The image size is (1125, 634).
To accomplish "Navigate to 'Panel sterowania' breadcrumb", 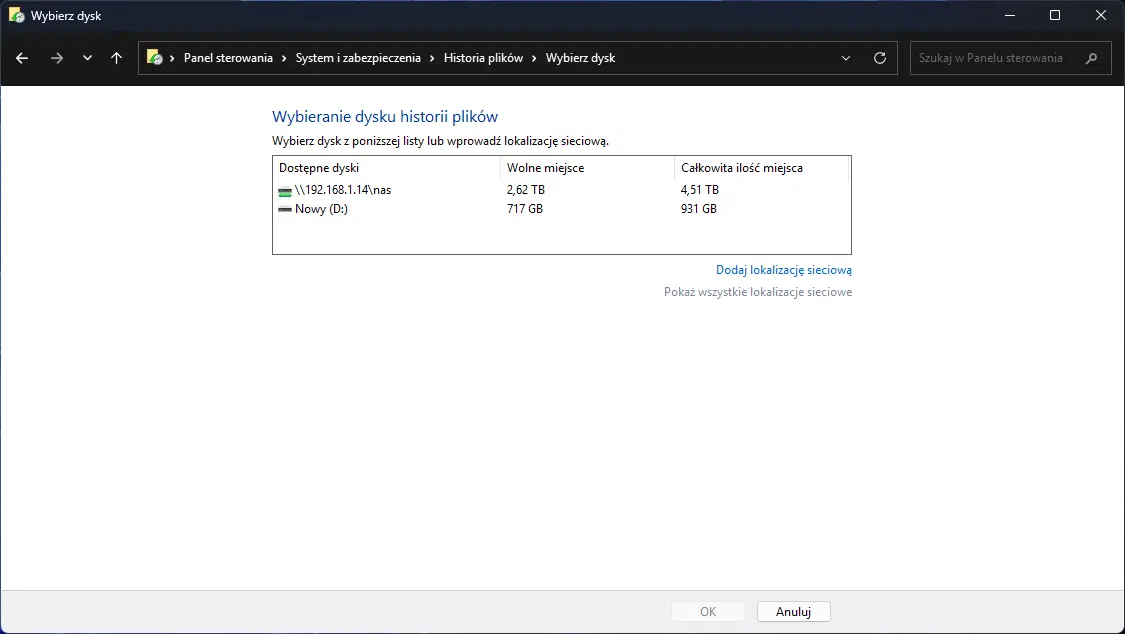I will coord(228,58).
